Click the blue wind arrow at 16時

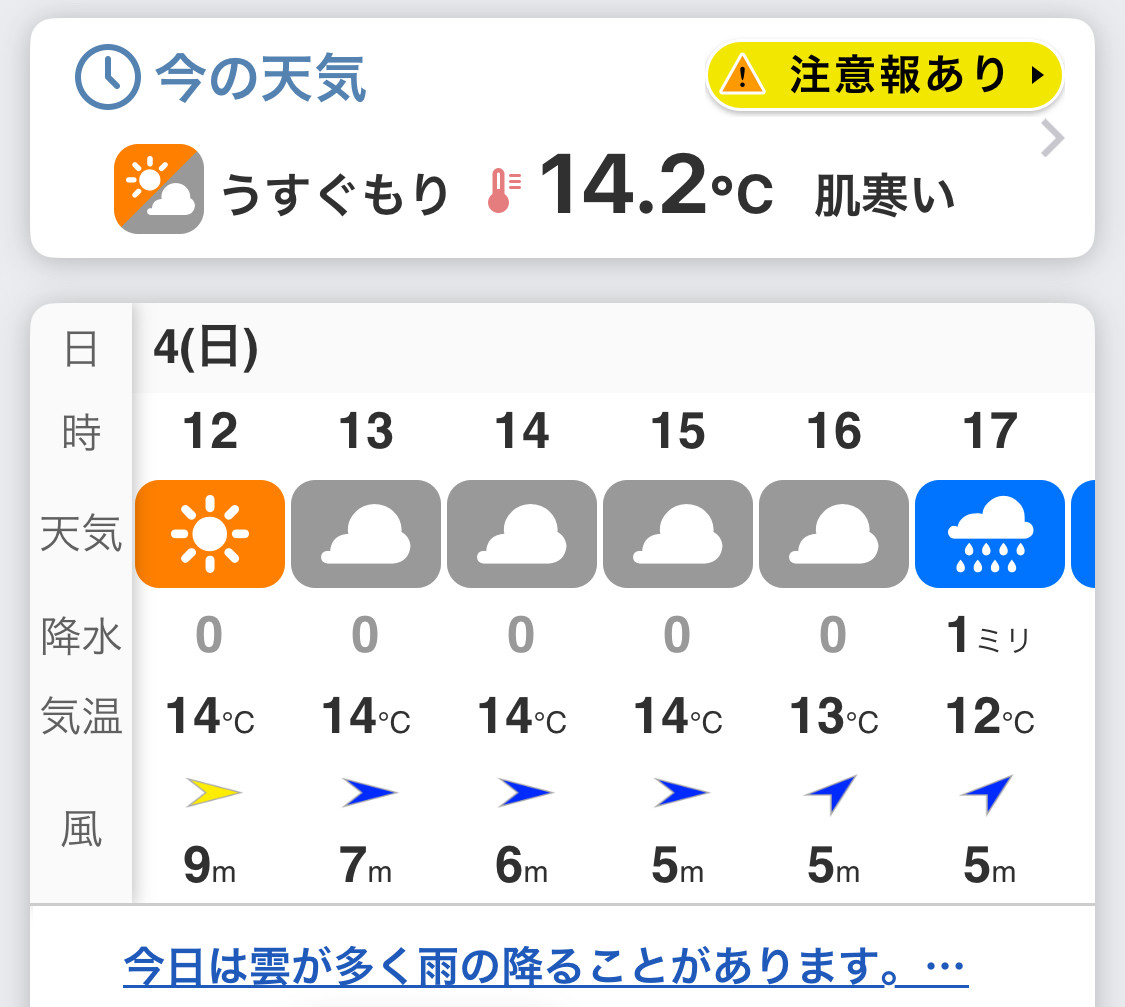832,793
